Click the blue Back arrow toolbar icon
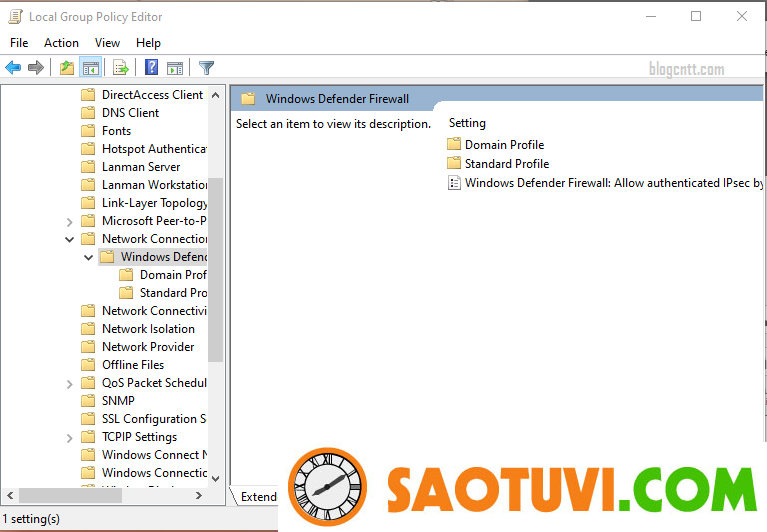 coord(13,67)
